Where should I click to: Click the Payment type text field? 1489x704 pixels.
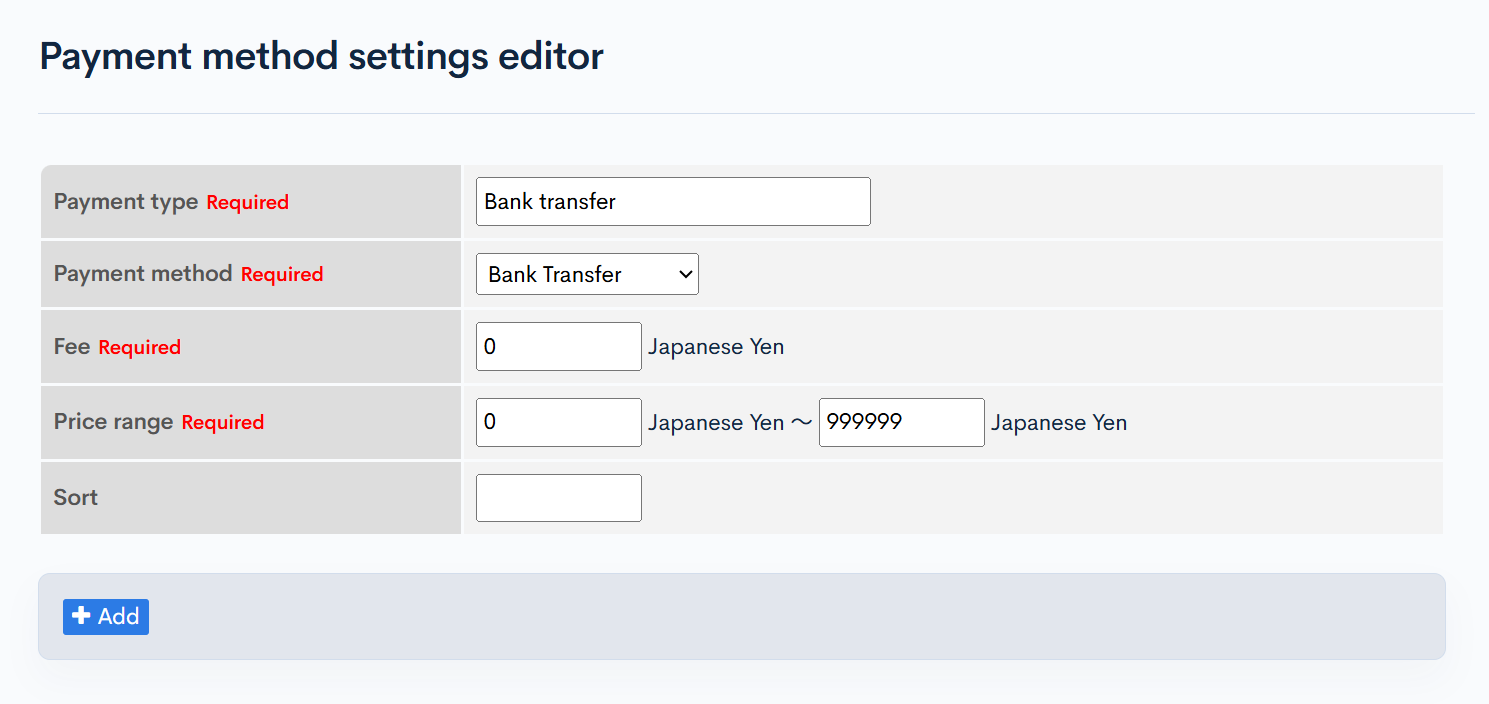(673, 201)
